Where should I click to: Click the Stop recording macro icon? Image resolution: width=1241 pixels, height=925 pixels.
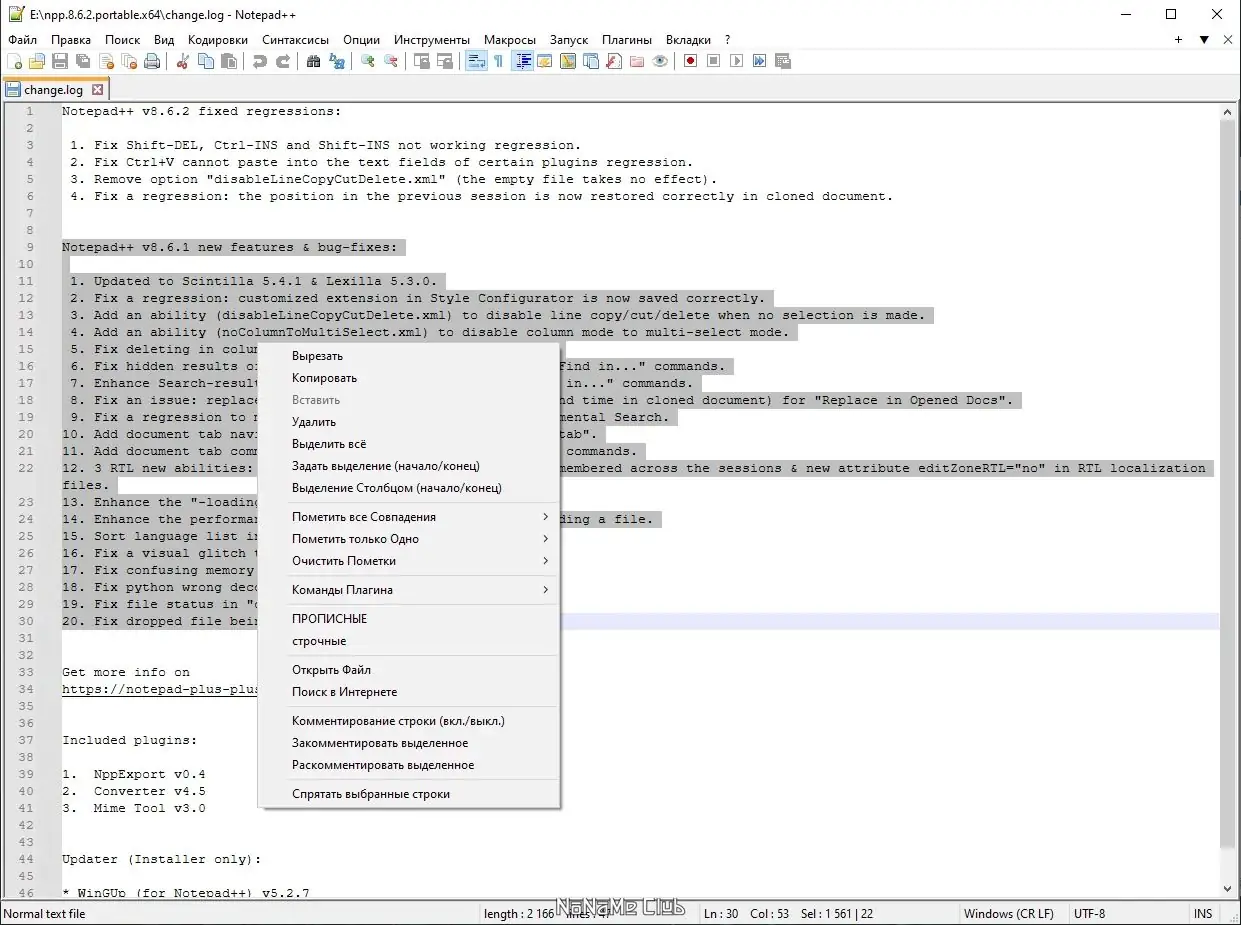(713, 61)
